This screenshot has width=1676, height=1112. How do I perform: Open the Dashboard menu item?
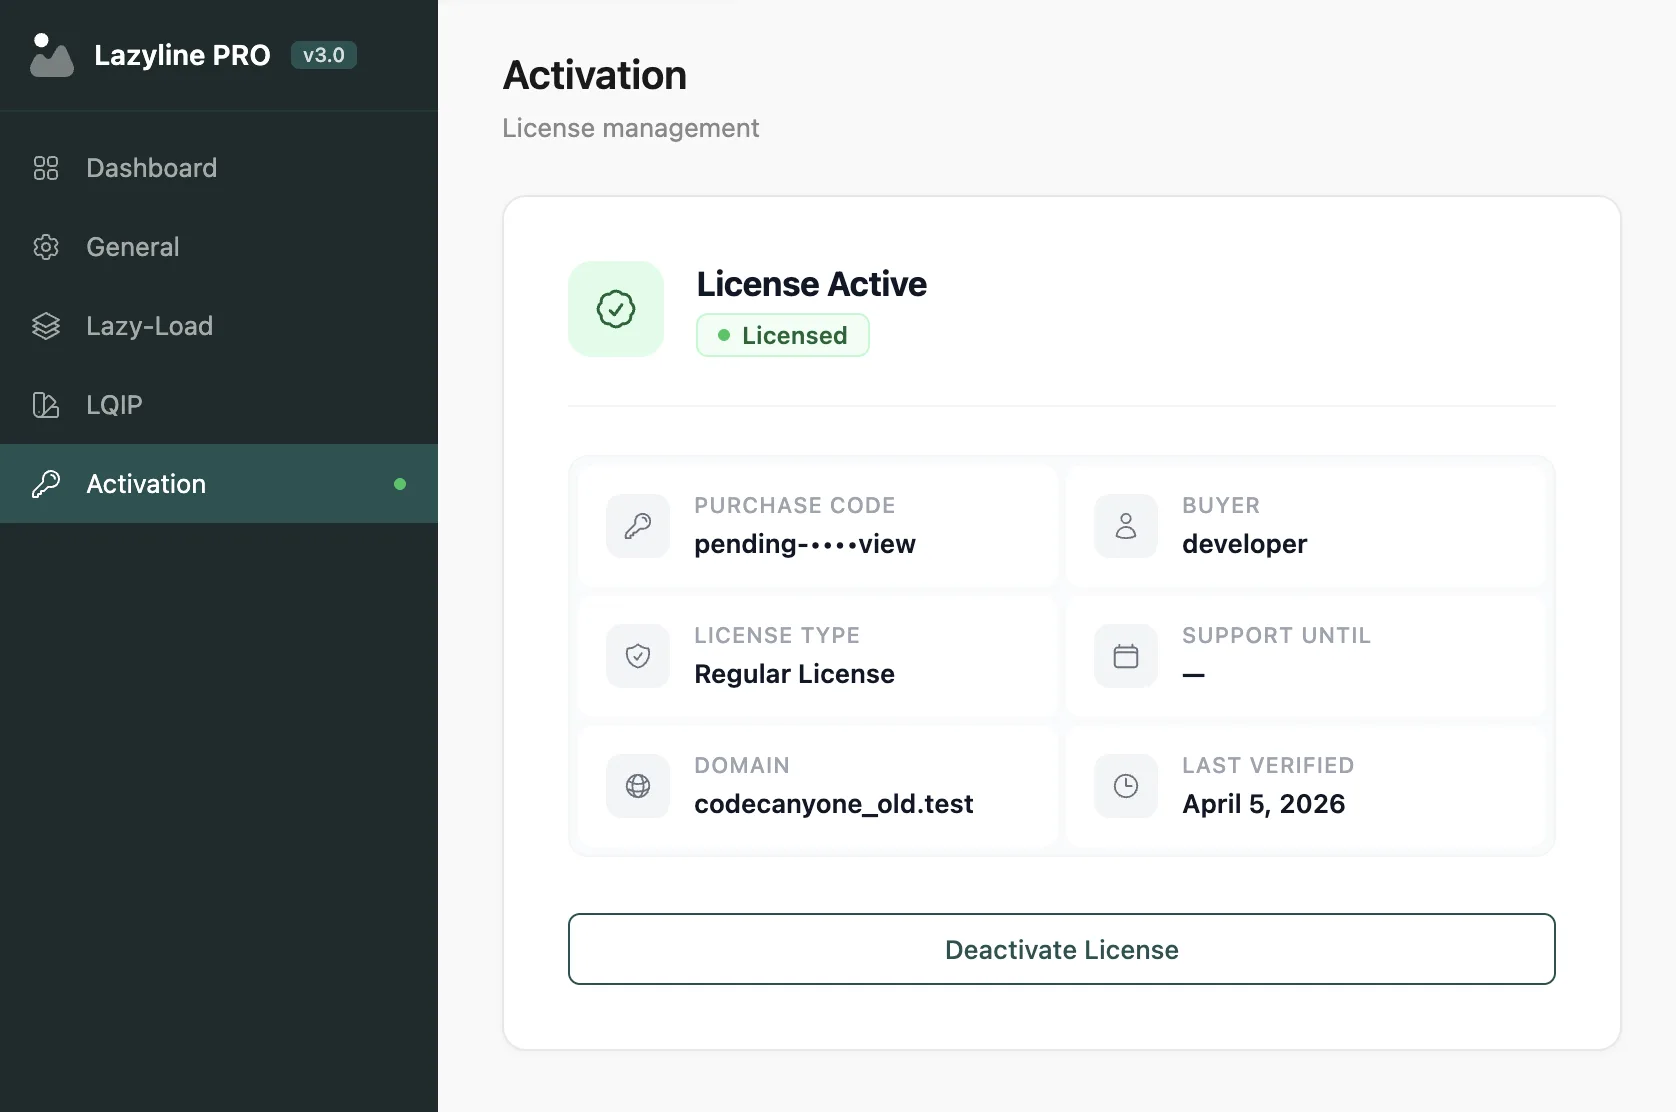pos(219,168)
